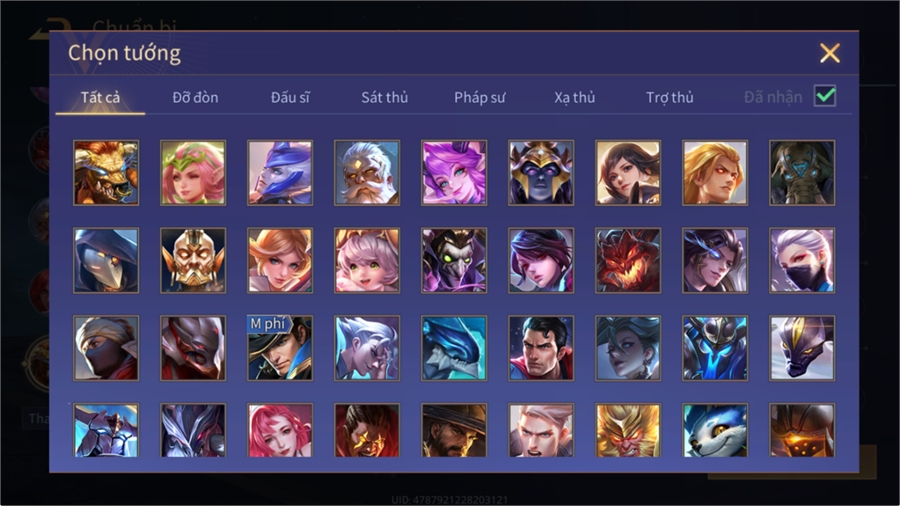Pick the blue raccoon hero portrait
The image size is (900, 506).
(x=715, y=430)
